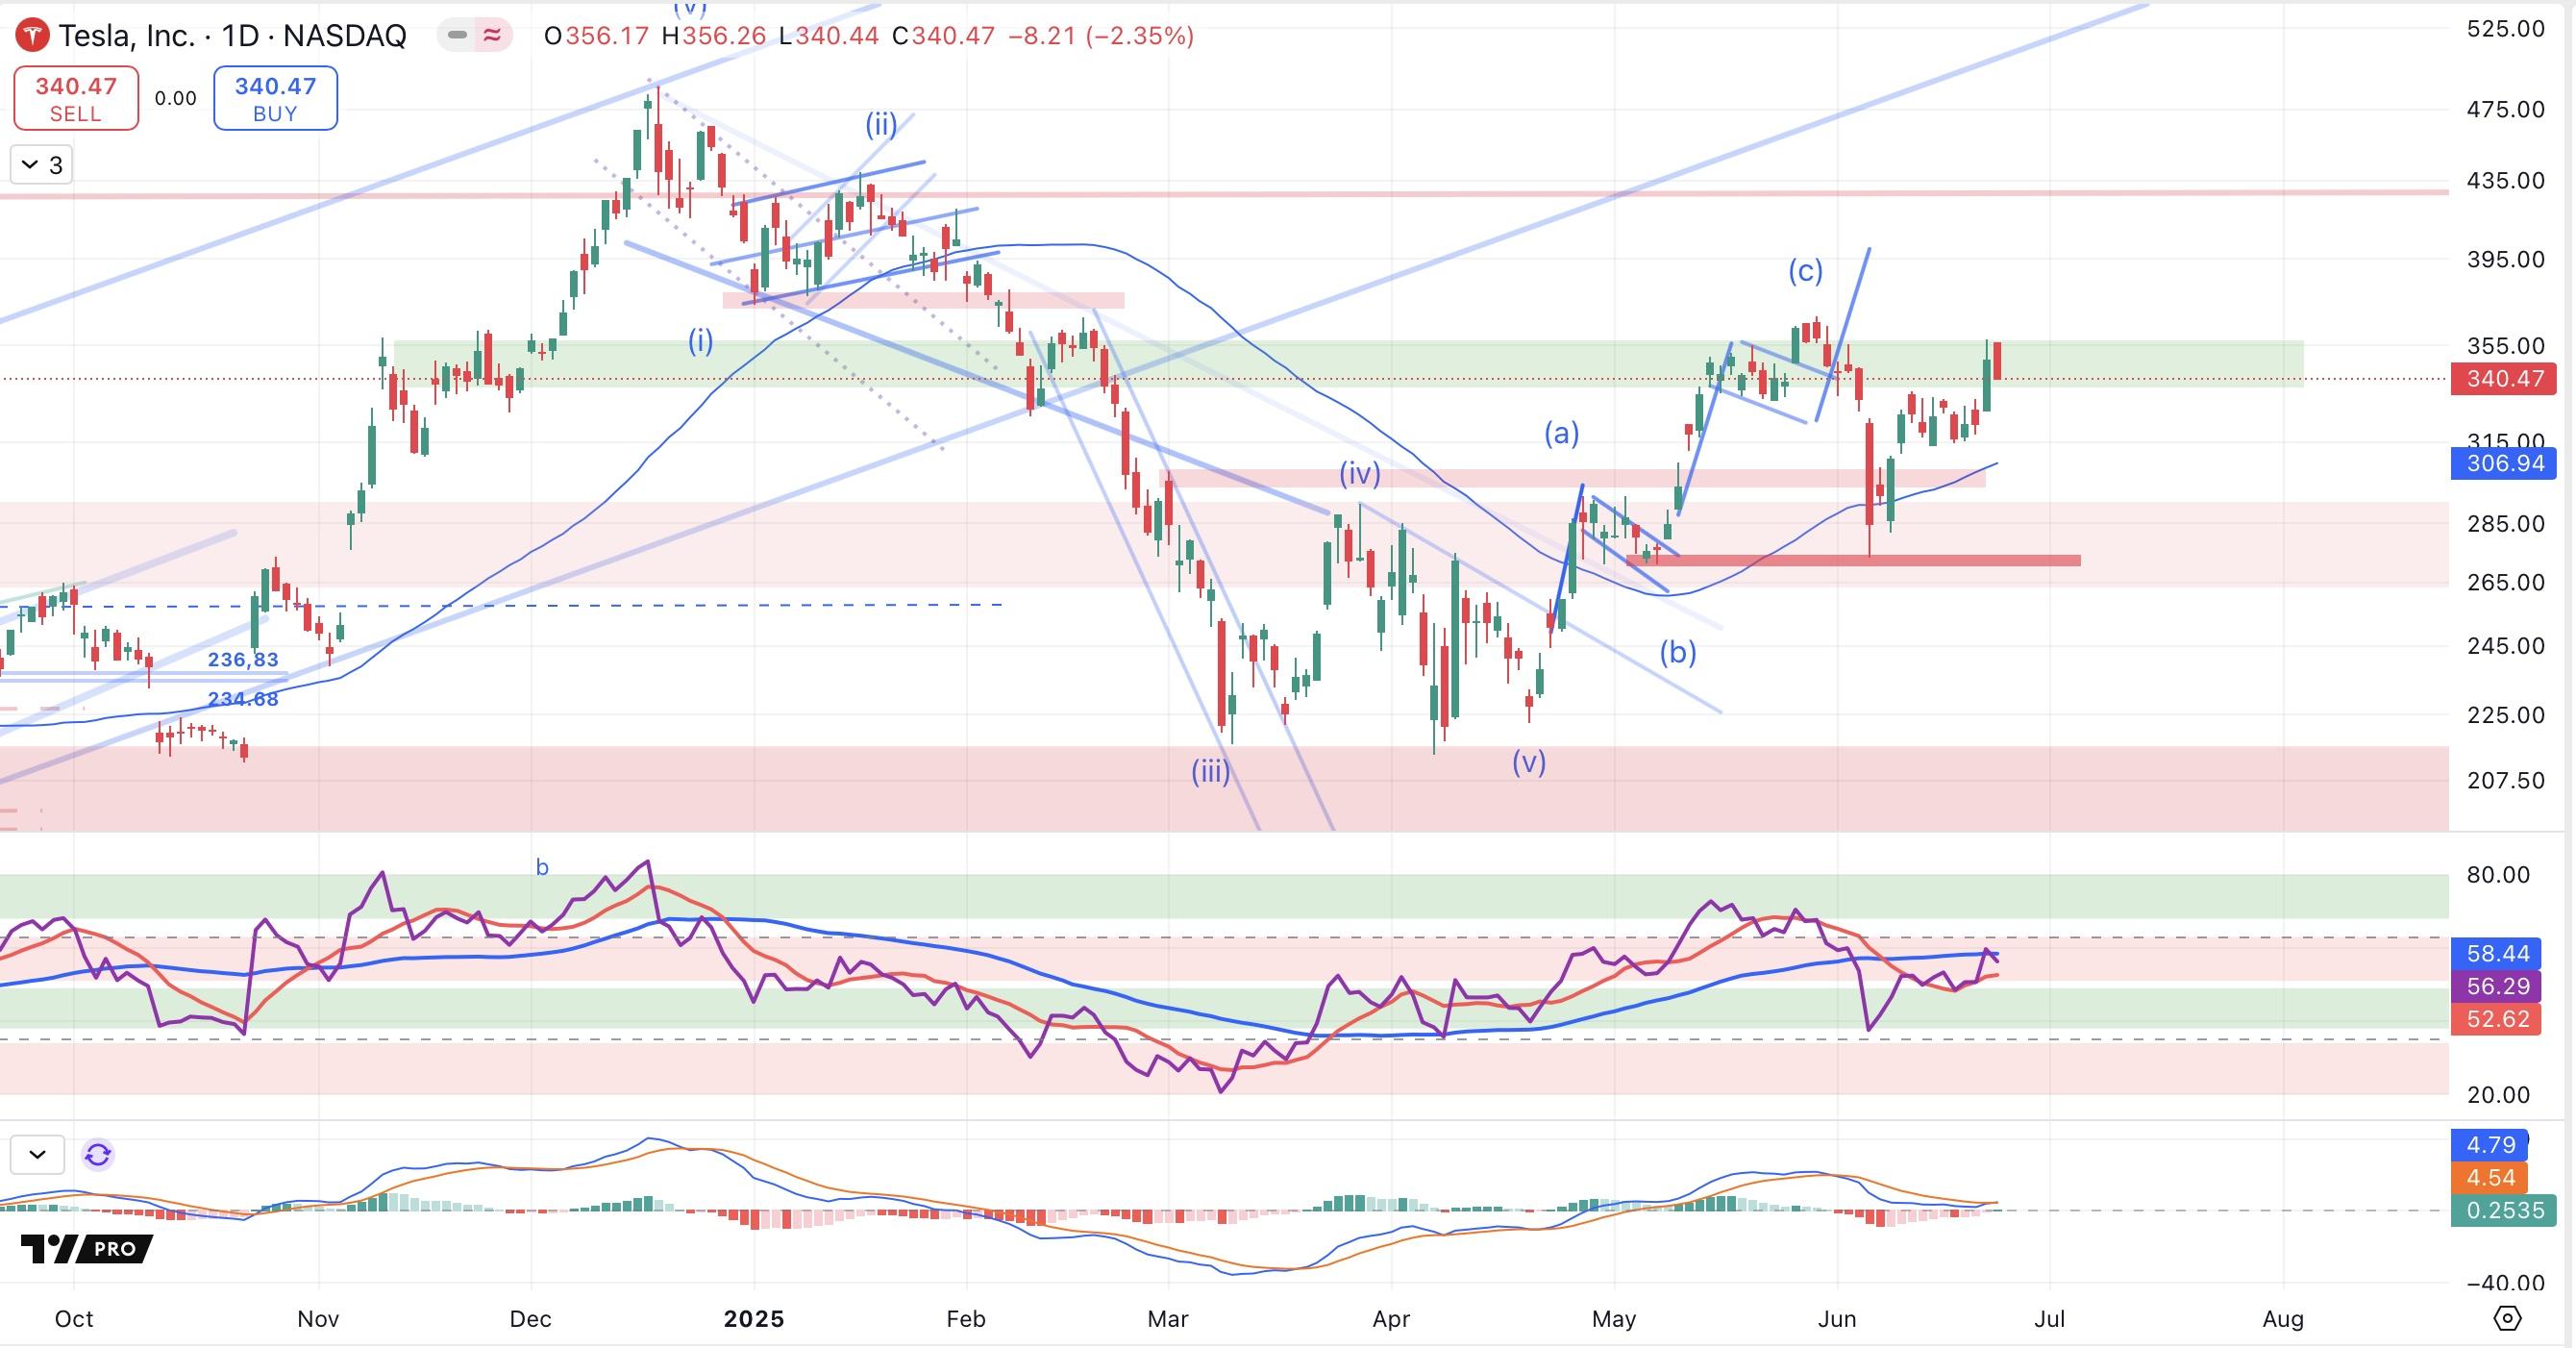Open symbol title Tesla, Inc. · 1D · NASDAQ
This screenshot has height=1348, width=2576.
pyautogui.click(x=232, y=36)
